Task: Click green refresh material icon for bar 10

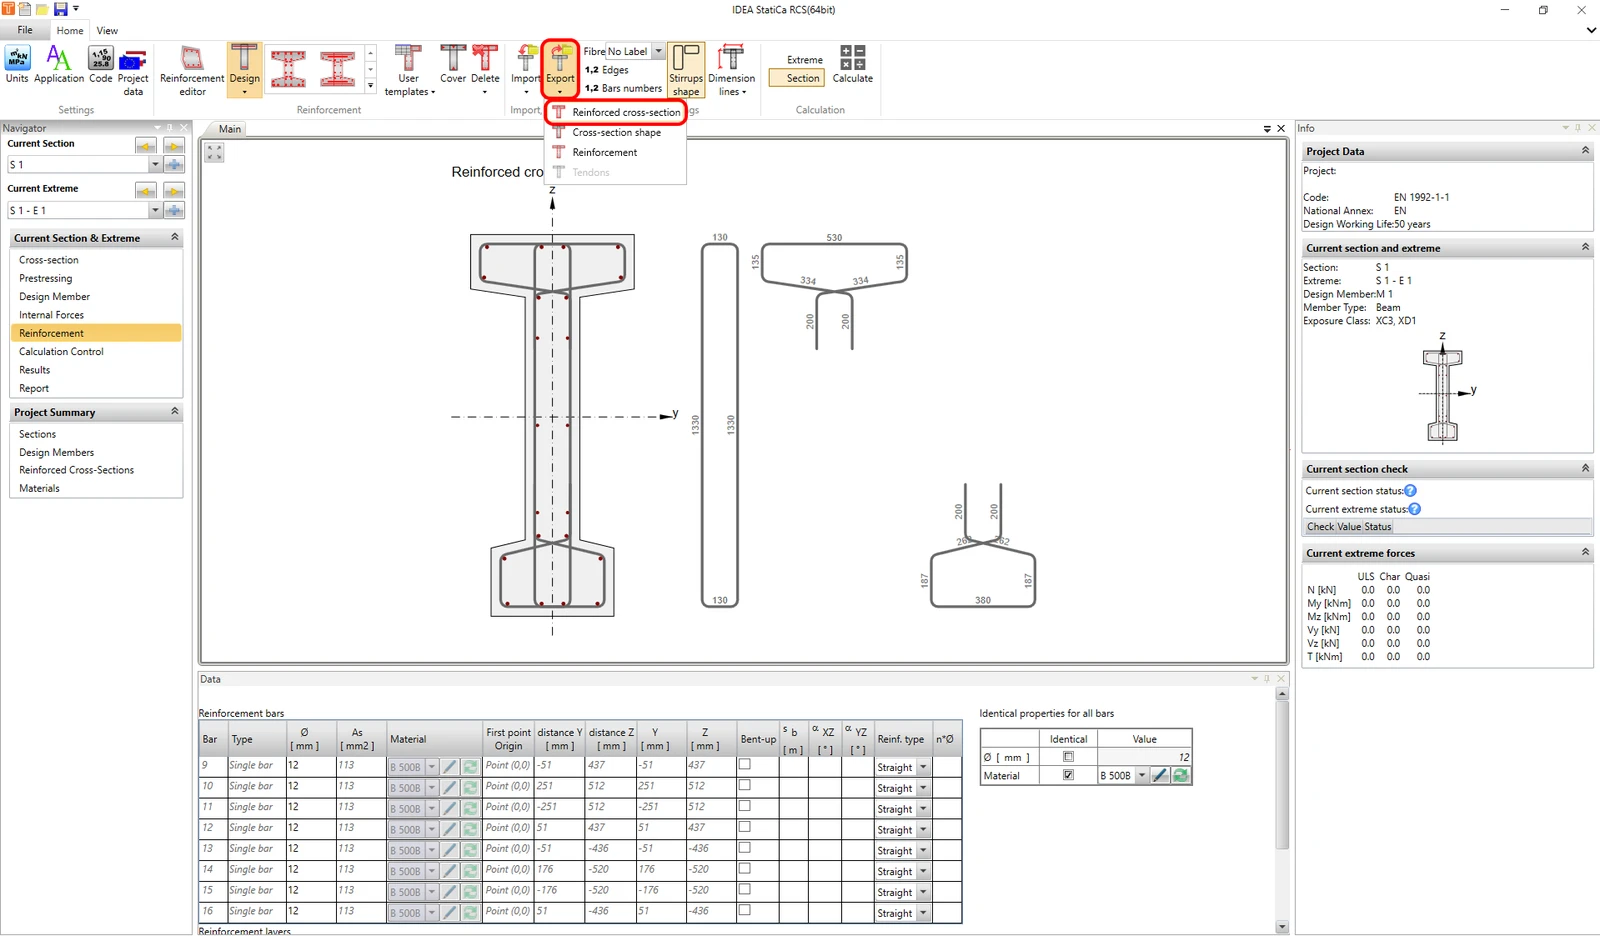Action: point(470,788)
